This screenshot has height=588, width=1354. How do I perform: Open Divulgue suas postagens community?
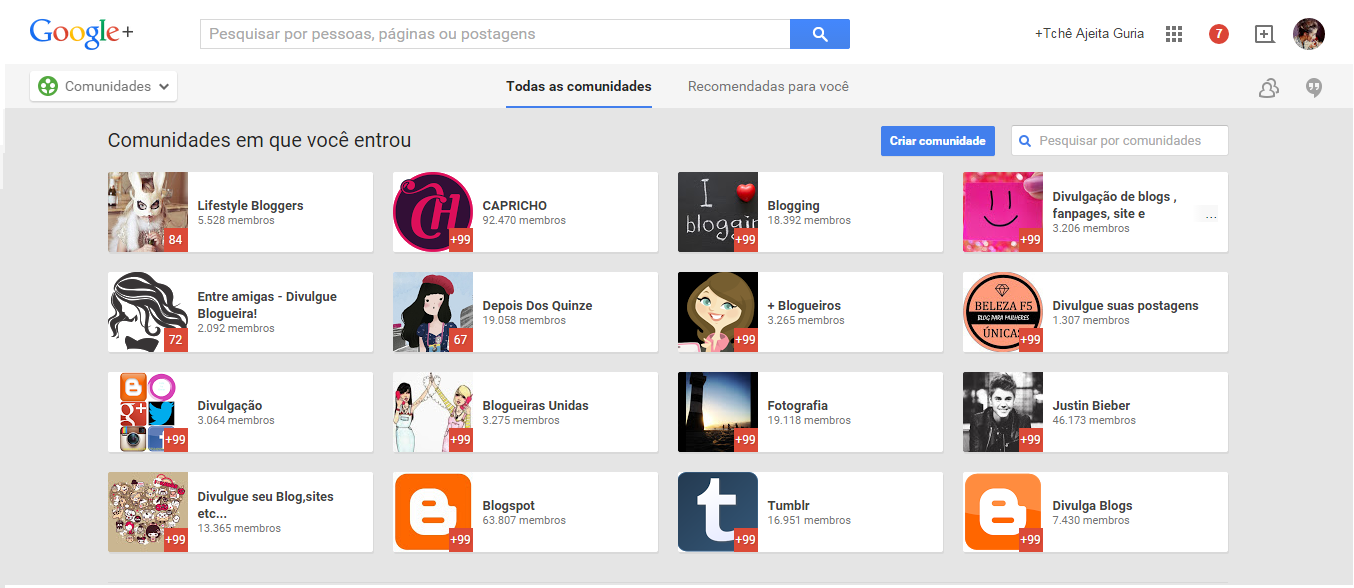tap(1125, 305)
